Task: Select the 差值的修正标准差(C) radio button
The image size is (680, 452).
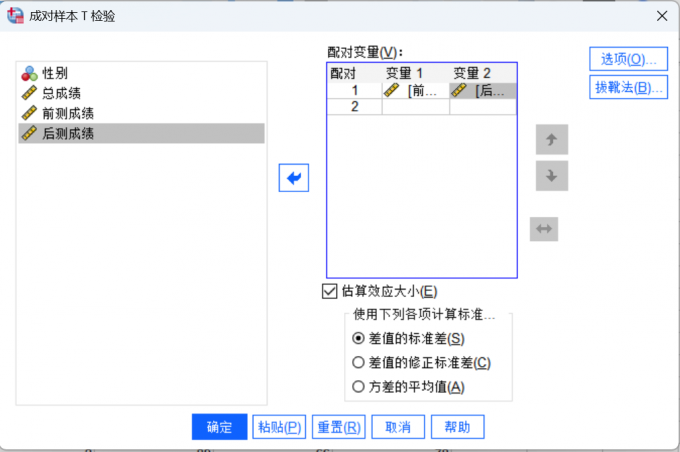Action: tap(358, 362)
